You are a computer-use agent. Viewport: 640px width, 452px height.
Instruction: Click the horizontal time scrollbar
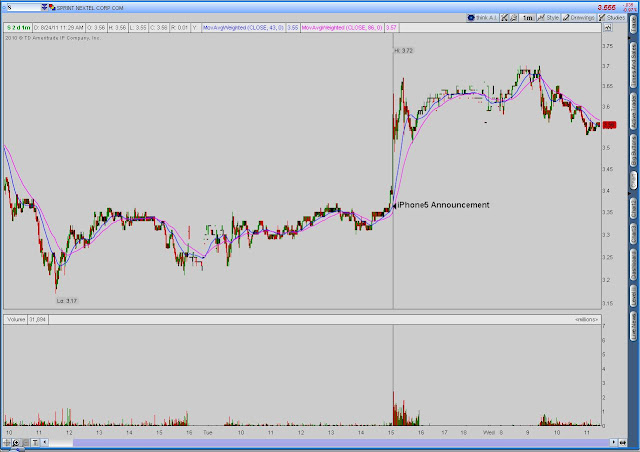[341, 442]
